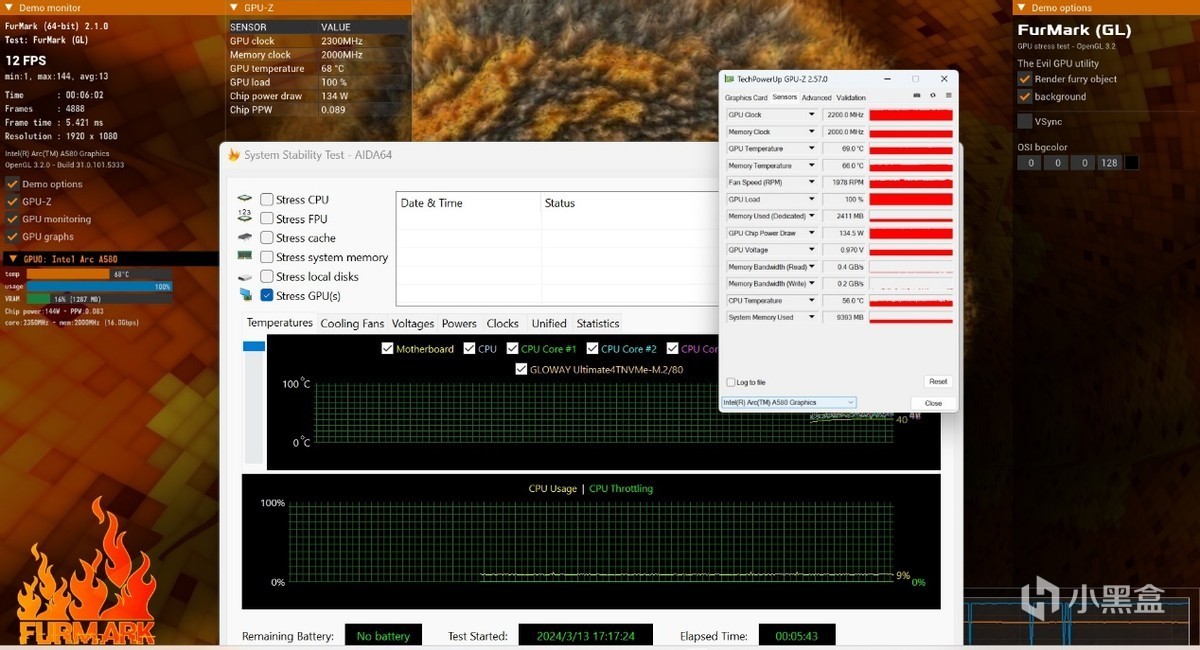1200x650 pixels.
Task: Click the Status column header
Action: click(560, 203)
